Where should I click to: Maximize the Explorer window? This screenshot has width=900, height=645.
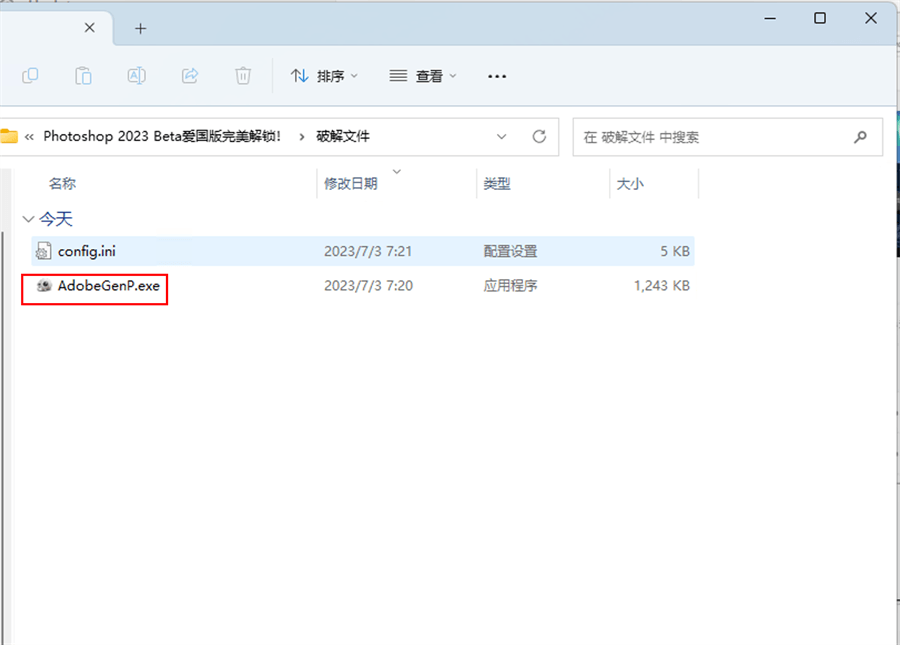(x=820, y=18)
